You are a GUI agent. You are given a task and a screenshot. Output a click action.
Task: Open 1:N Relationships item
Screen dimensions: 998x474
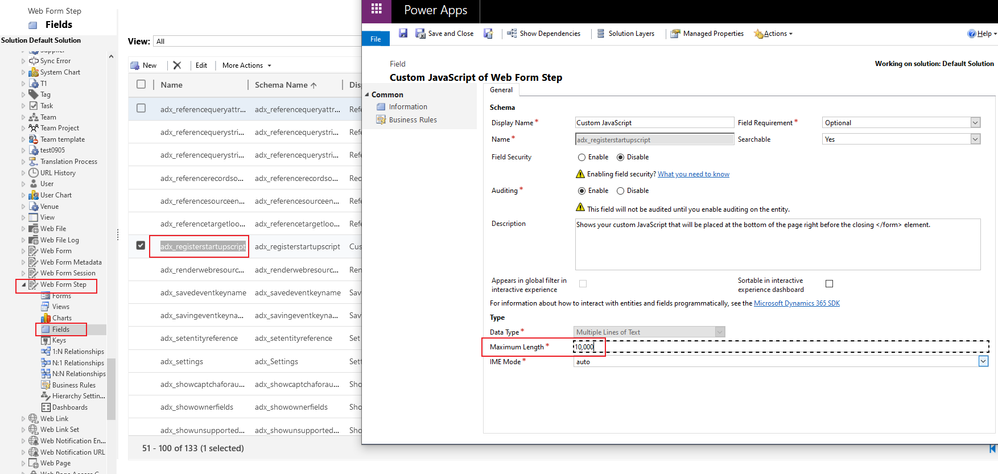click(72, 351)
